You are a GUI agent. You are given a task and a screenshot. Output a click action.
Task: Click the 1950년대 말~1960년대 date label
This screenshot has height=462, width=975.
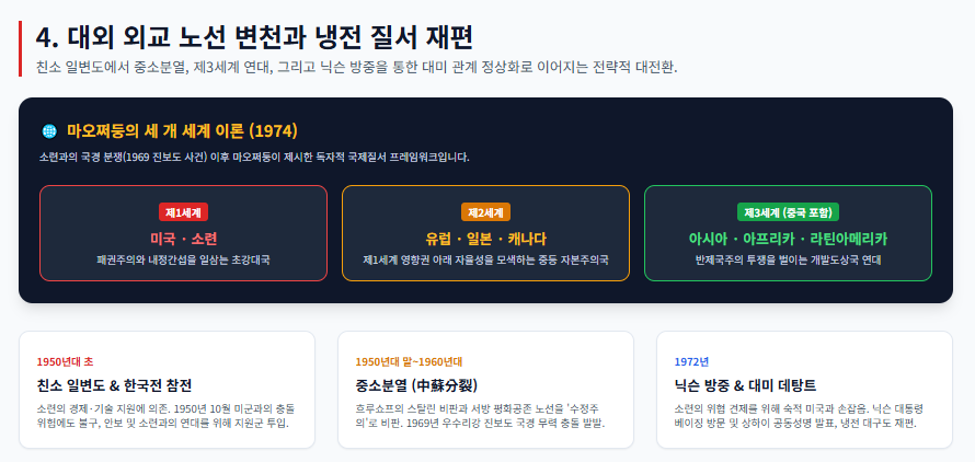coord(409,362)
